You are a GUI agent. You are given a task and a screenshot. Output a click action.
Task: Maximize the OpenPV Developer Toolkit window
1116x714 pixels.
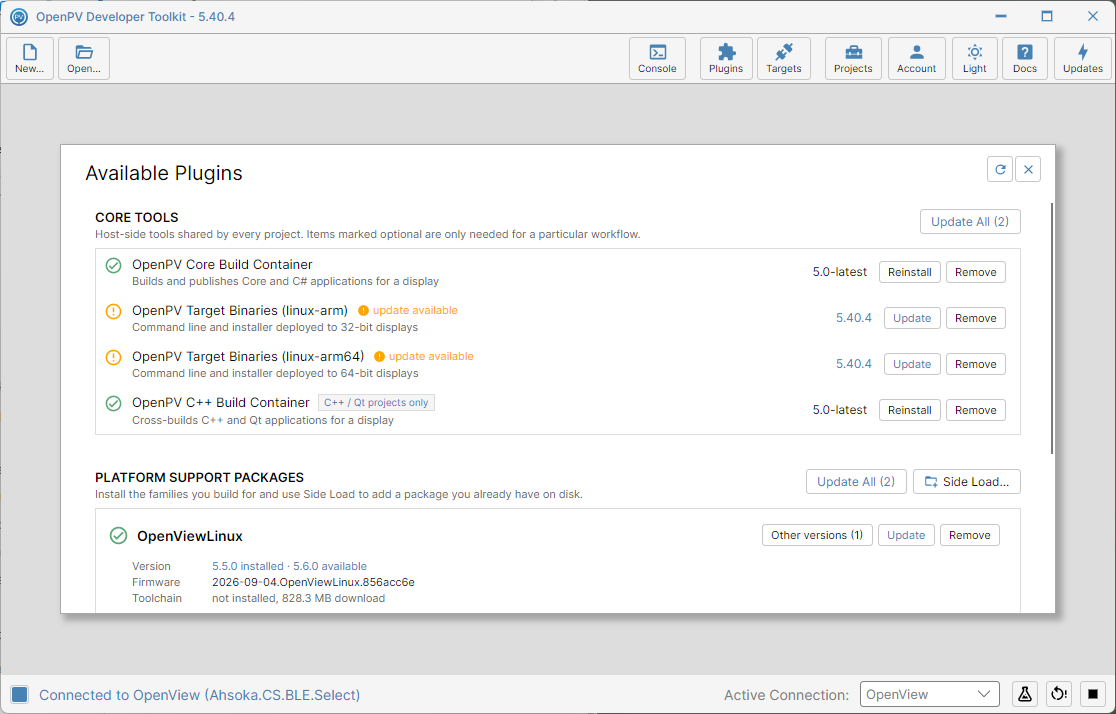pos(1046,16)
